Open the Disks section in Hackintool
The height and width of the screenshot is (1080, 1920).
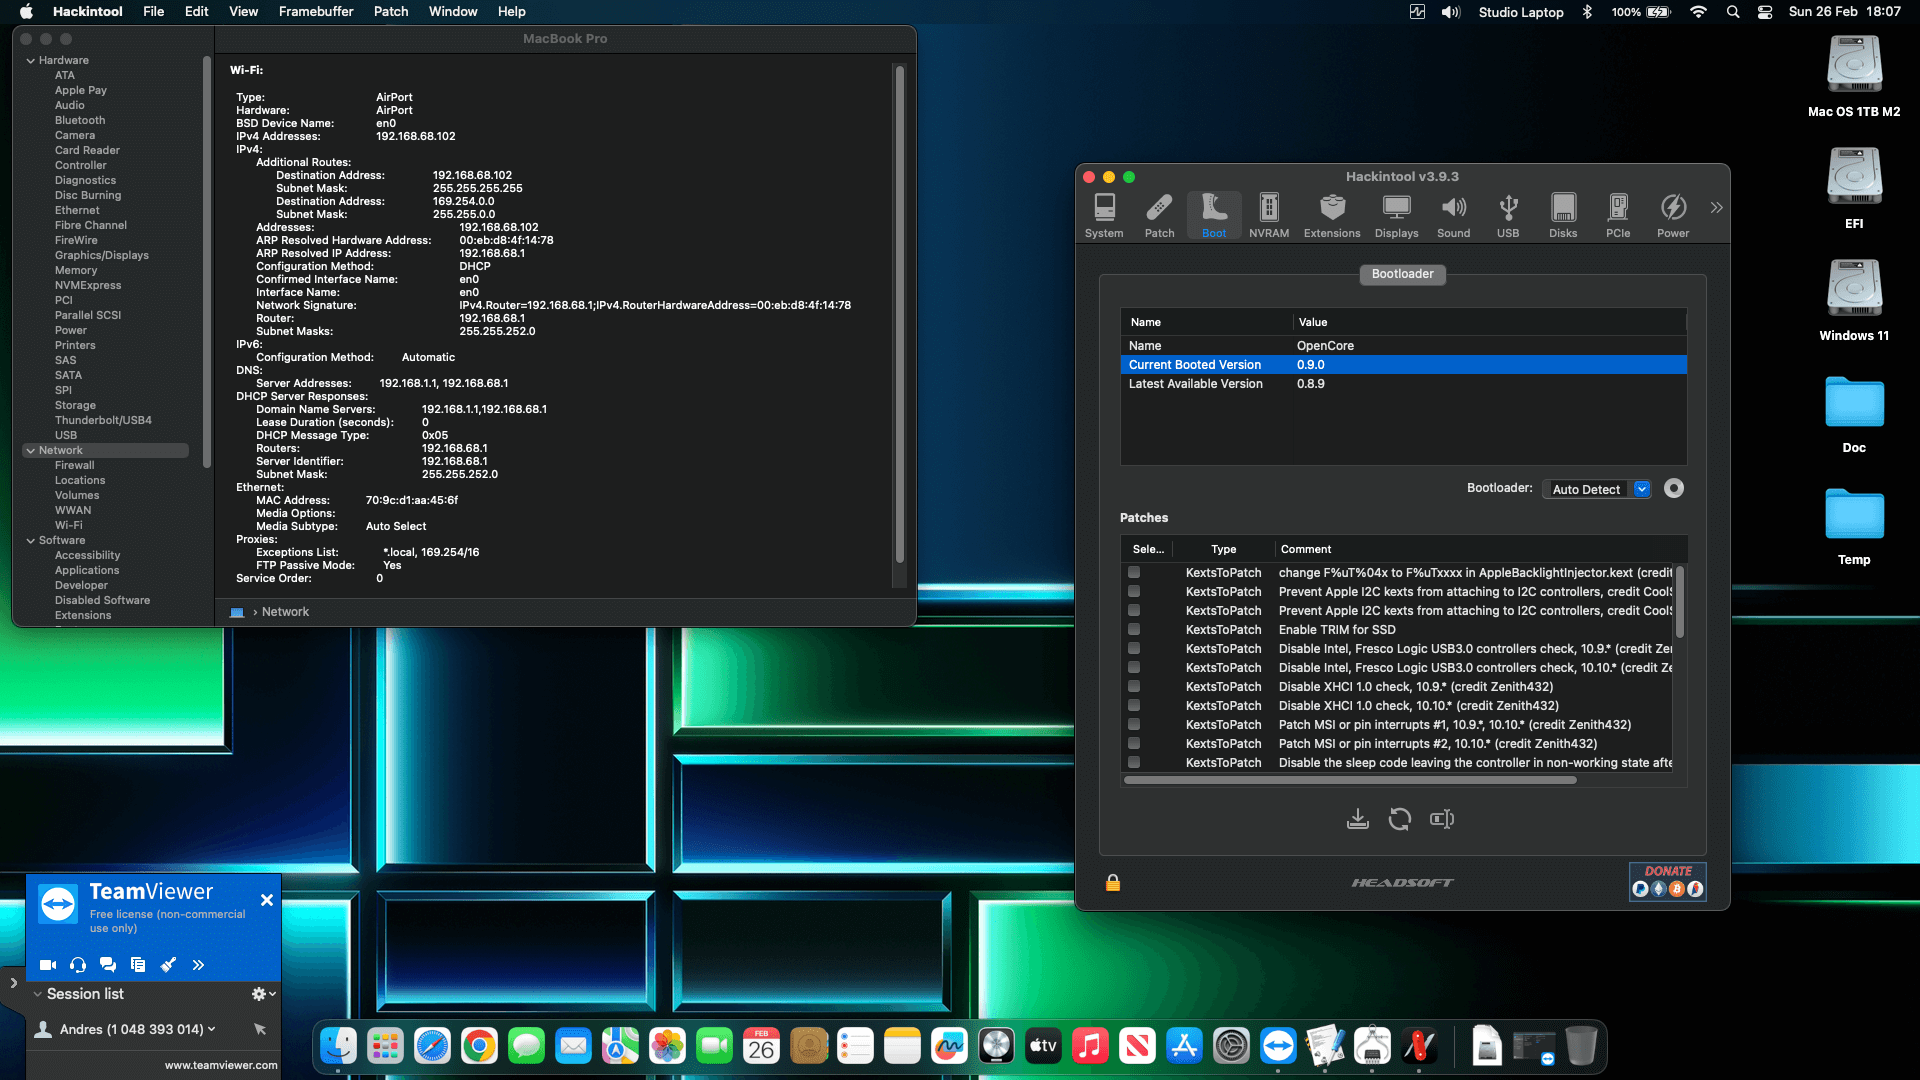(x=1563, y=215)
